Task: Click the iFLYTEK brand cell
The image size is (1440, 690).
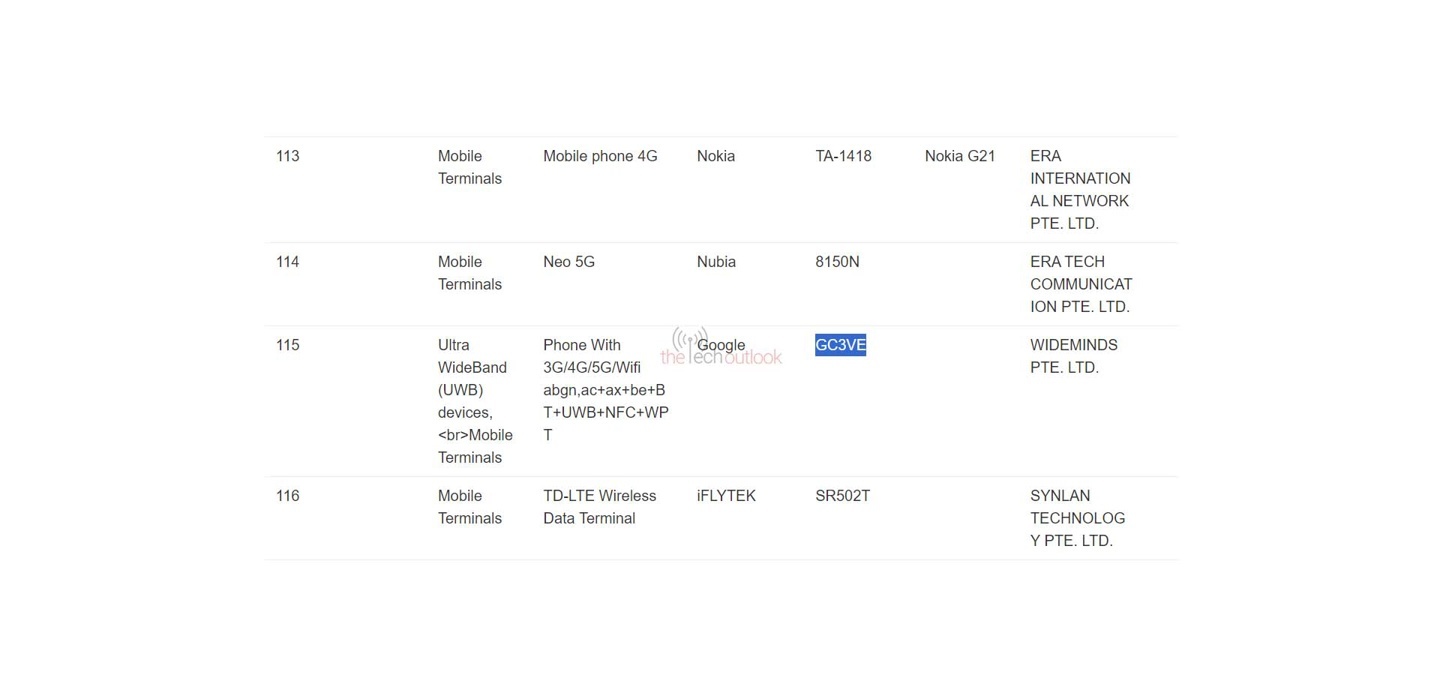Action: pos(726,496)
